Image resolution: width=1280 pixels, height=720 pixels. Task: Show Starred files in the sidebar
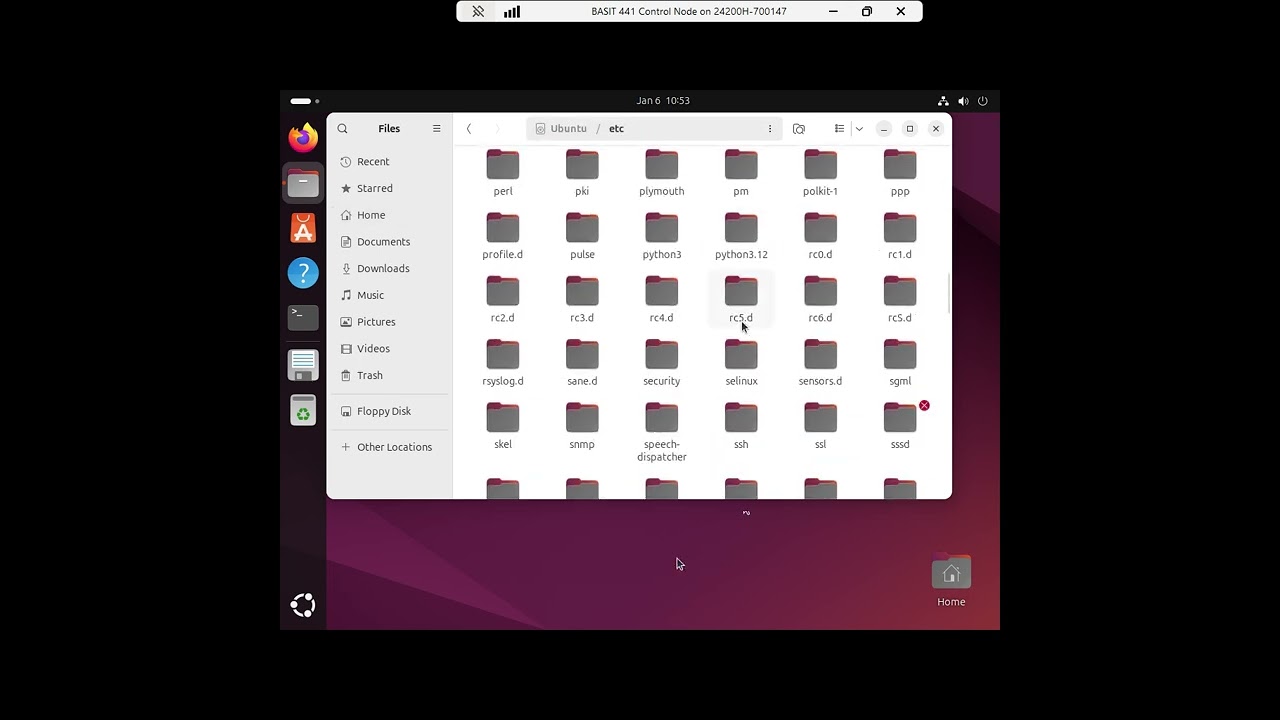coord(390,188)
